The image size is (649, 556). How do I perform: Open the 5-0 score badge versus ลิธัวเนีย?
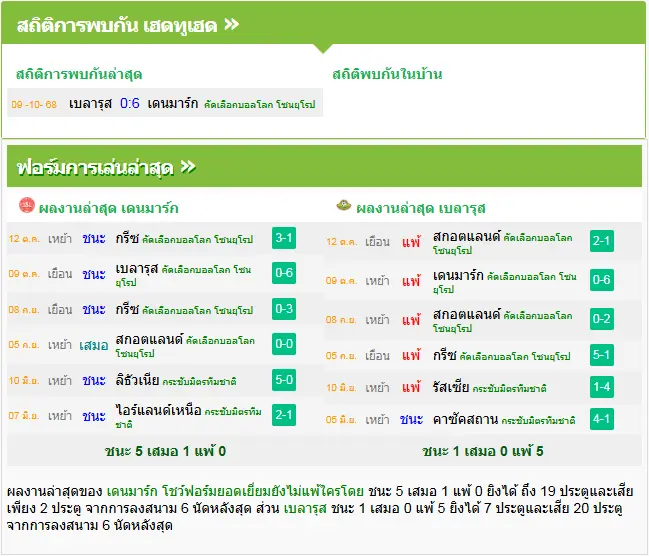284,380
